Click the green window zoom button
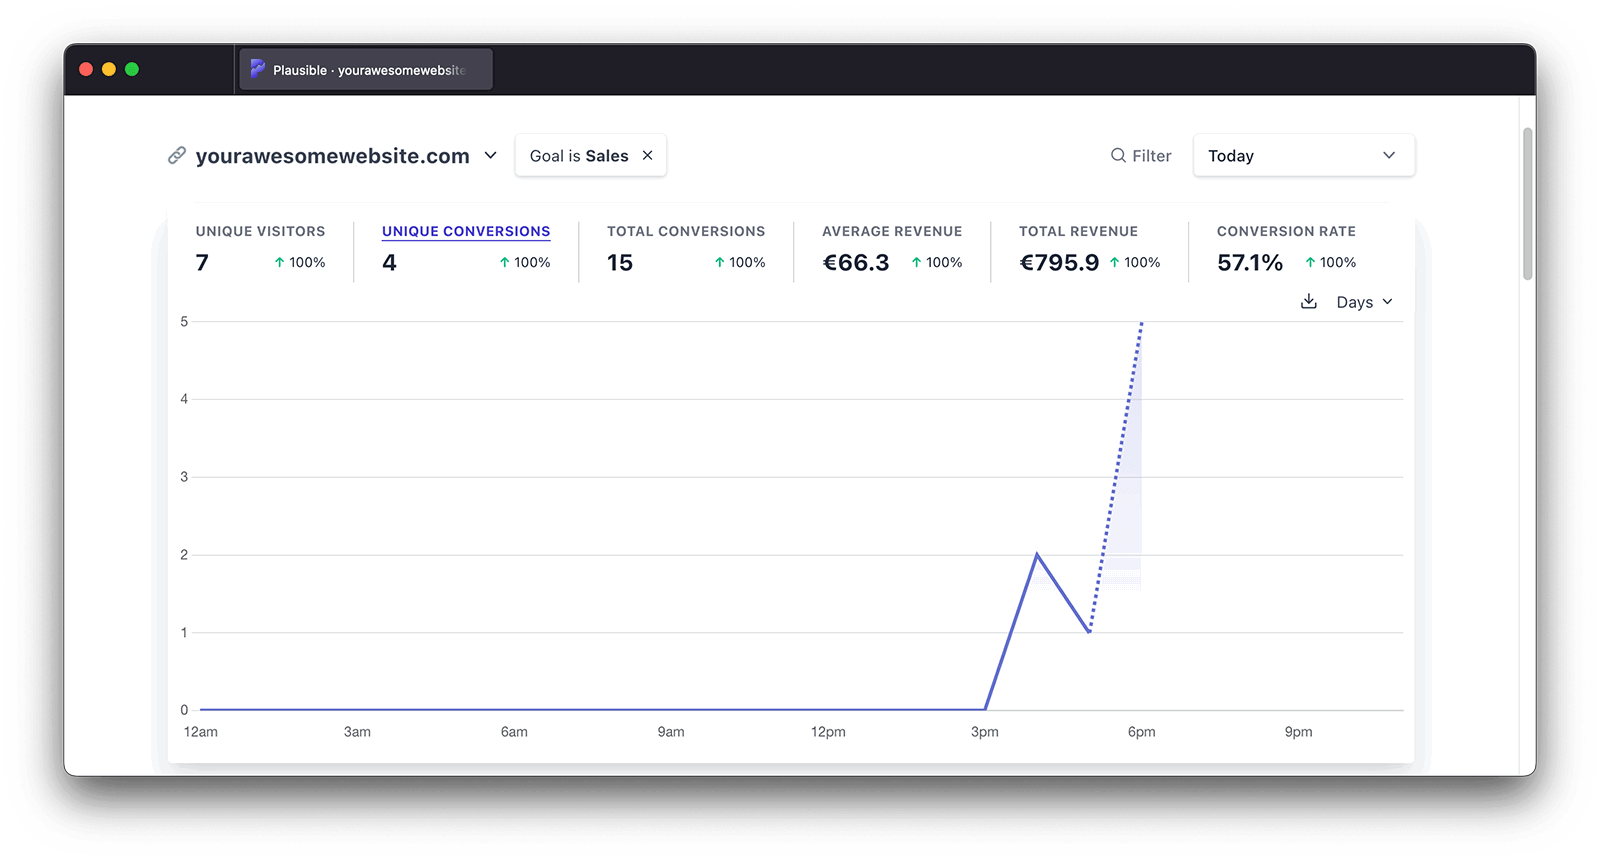Image resolution: width=1600 pixels, height=860 pixels. (132, 69)
